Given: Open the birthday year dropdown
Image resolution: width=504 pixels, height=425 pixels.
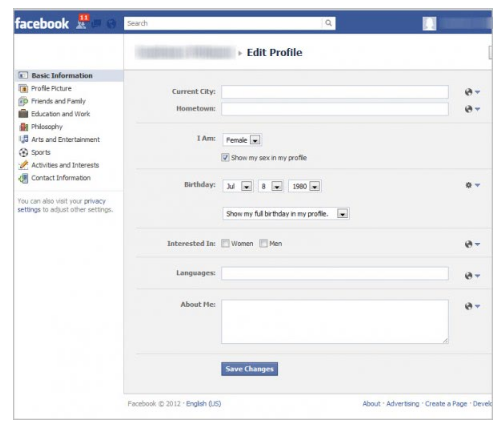Looking at the screenshot, I should [x=305, y=186].
